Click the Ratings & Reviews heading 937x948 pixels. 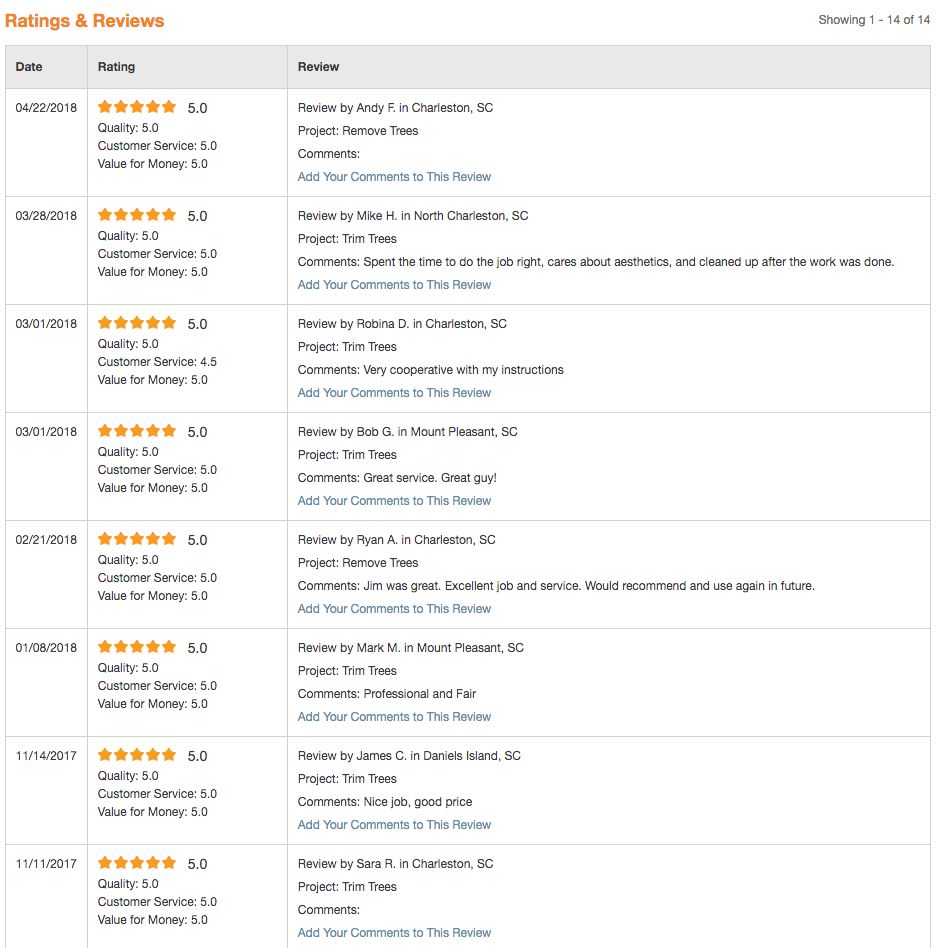(x=84, y=19)
